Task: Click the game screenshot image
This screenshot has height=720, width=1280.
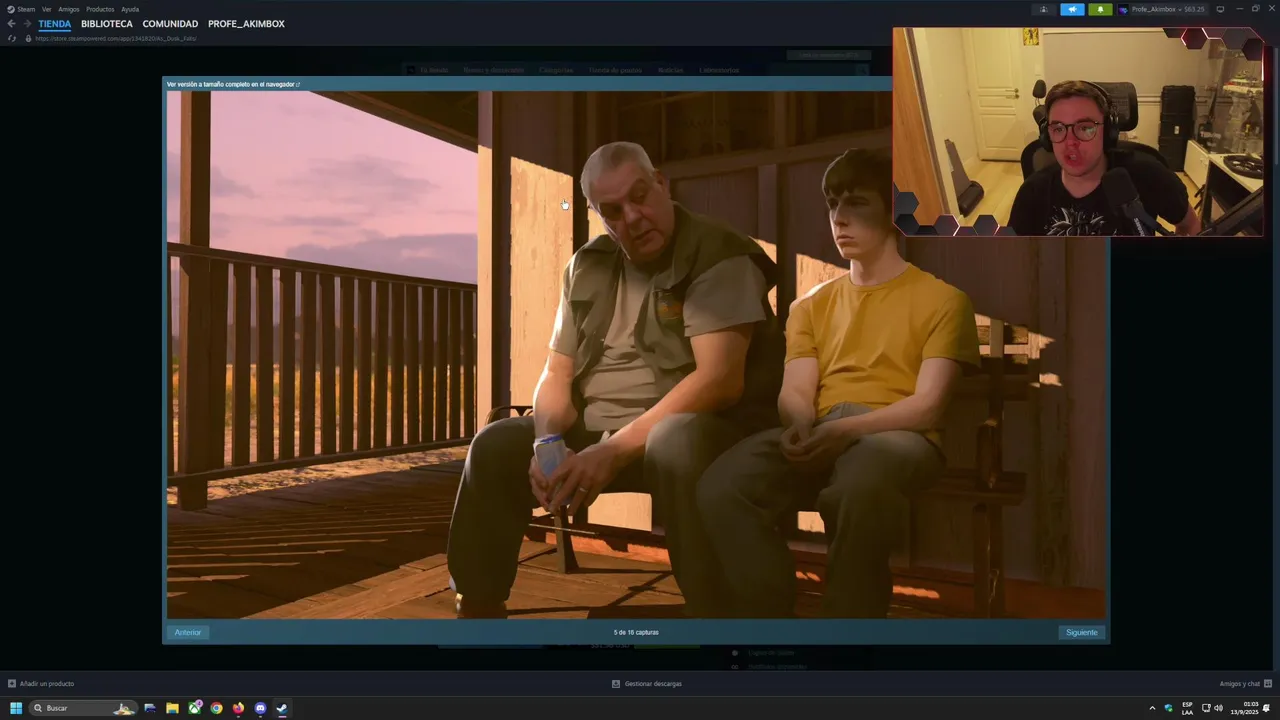Action: [636, 355]
